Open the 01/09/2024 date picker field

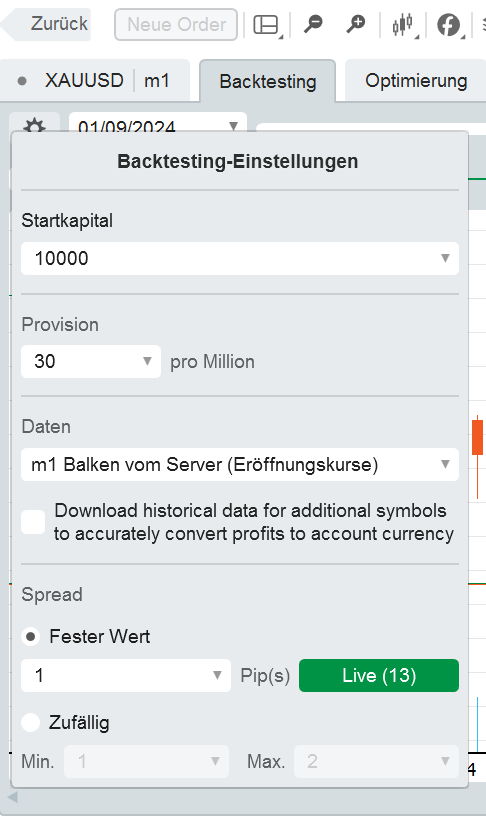coord(158,125)
